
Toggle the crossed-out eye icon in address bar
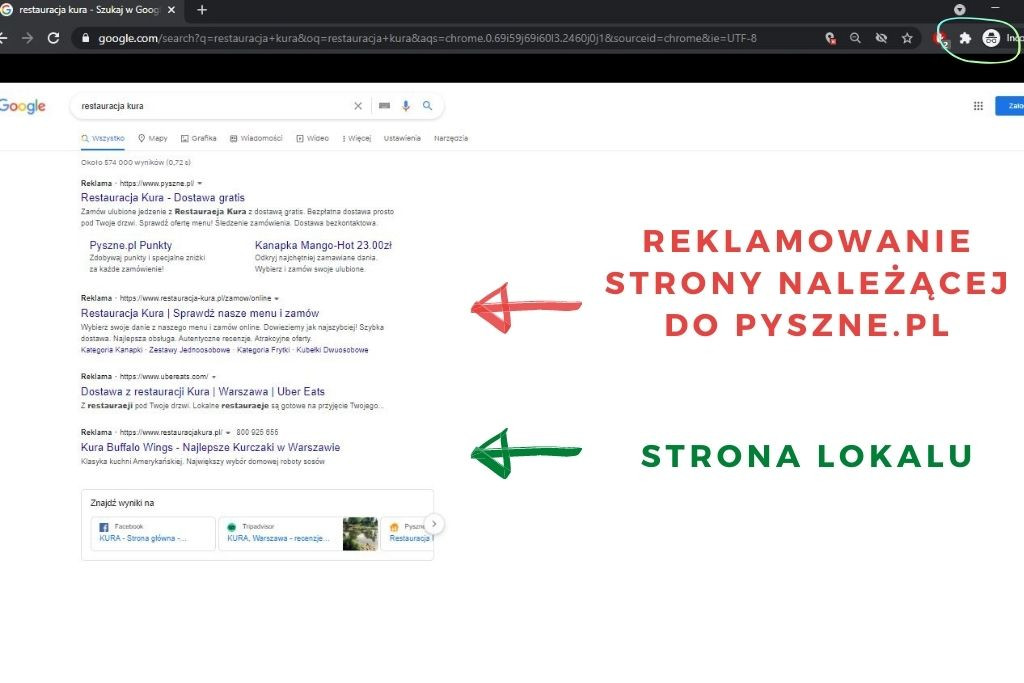click(881, 38)
